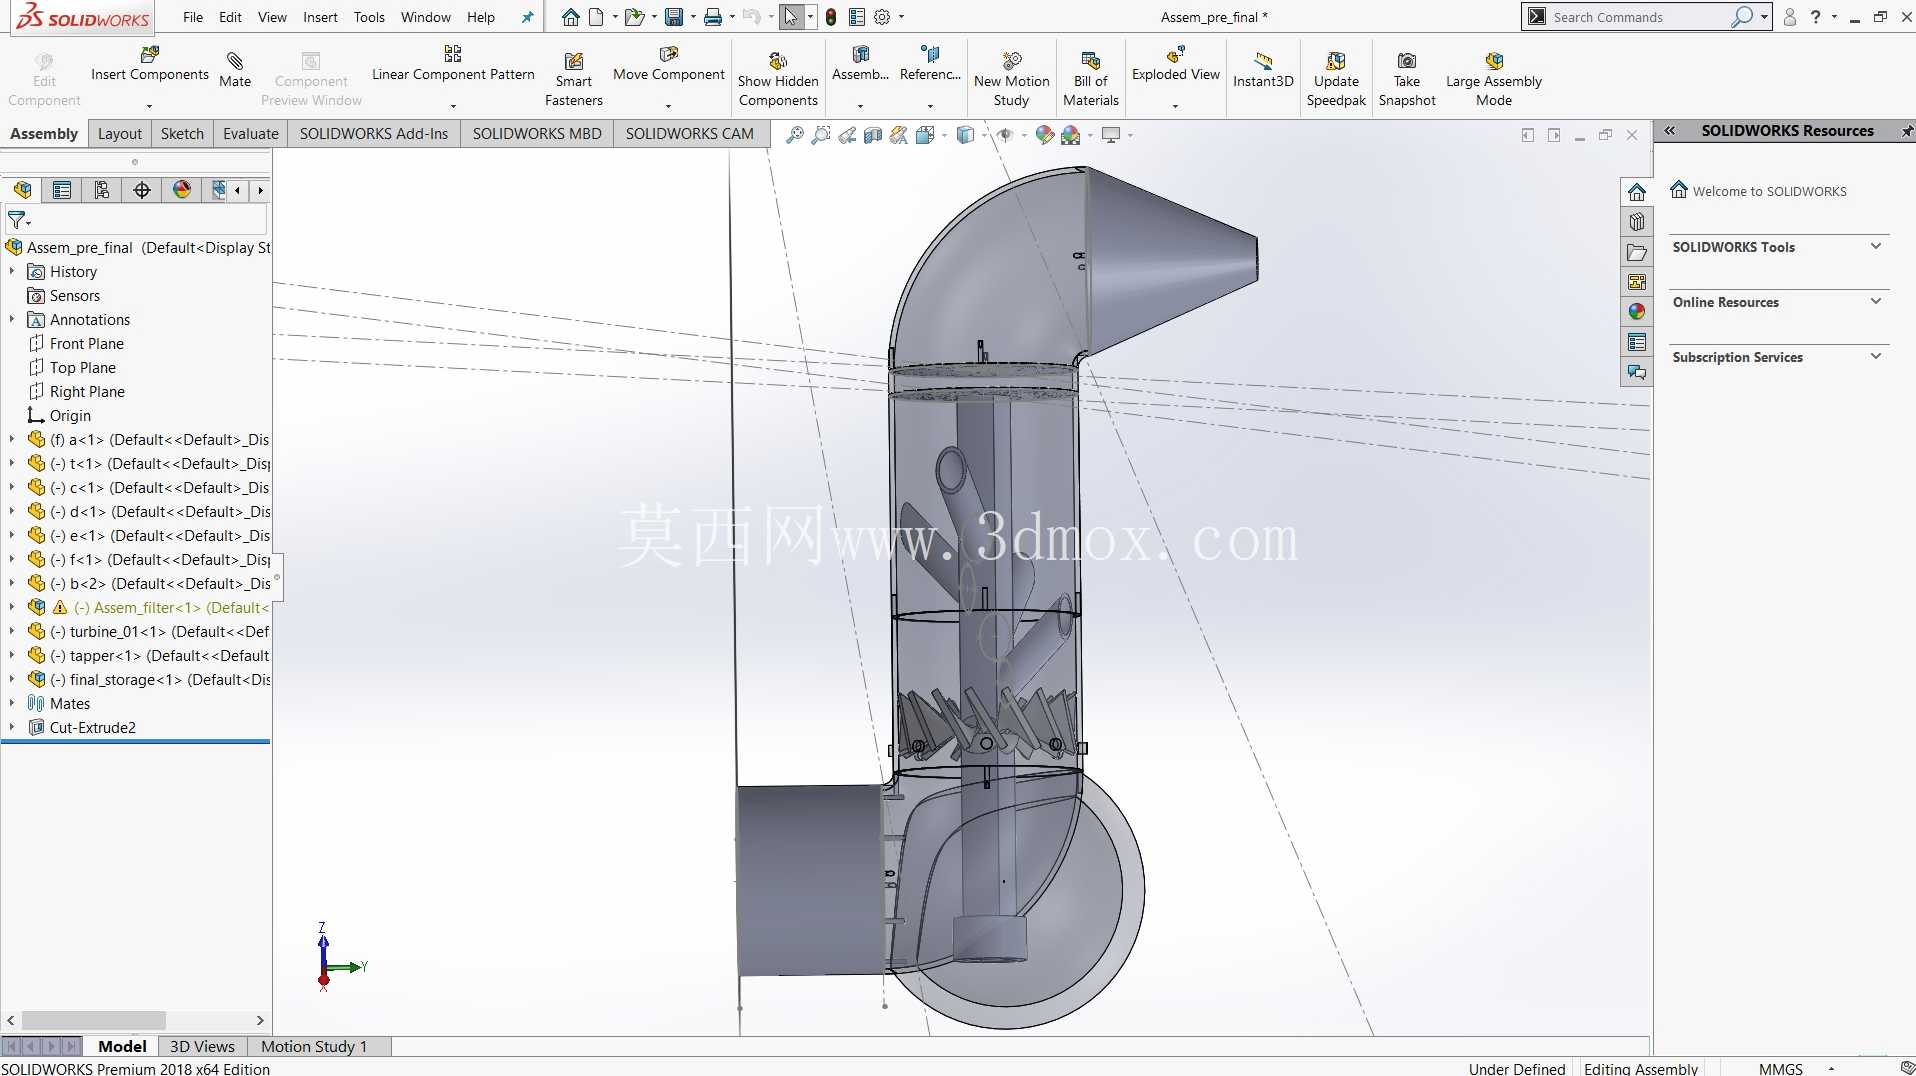The height and width of the screenshot is (1076, 1916).
Task: Toggle Large Assembly Mode
Action: click(x=1493, y=79)
